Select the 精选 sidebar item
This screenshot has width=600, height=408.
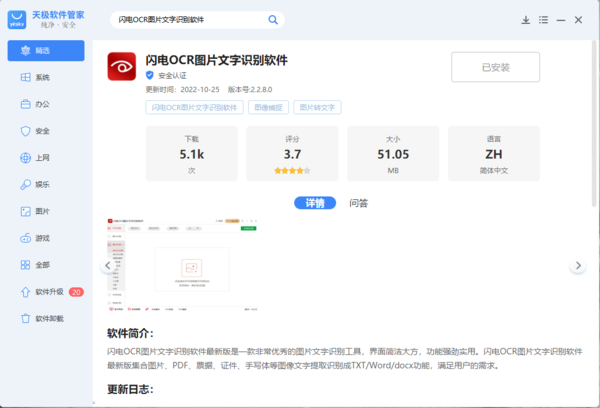(x=43, y=50)
